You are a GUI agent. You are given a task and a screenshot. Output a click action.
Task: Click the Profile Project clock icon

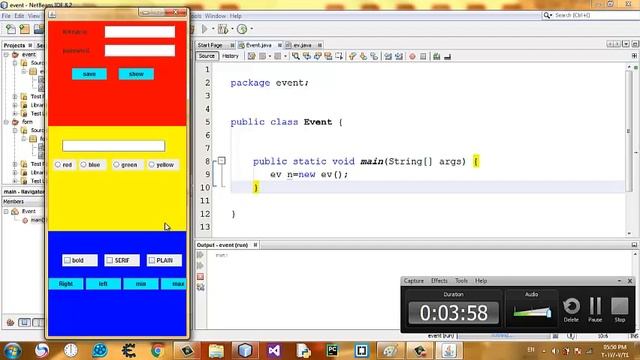pyautogui.click(x=242, y=29)
